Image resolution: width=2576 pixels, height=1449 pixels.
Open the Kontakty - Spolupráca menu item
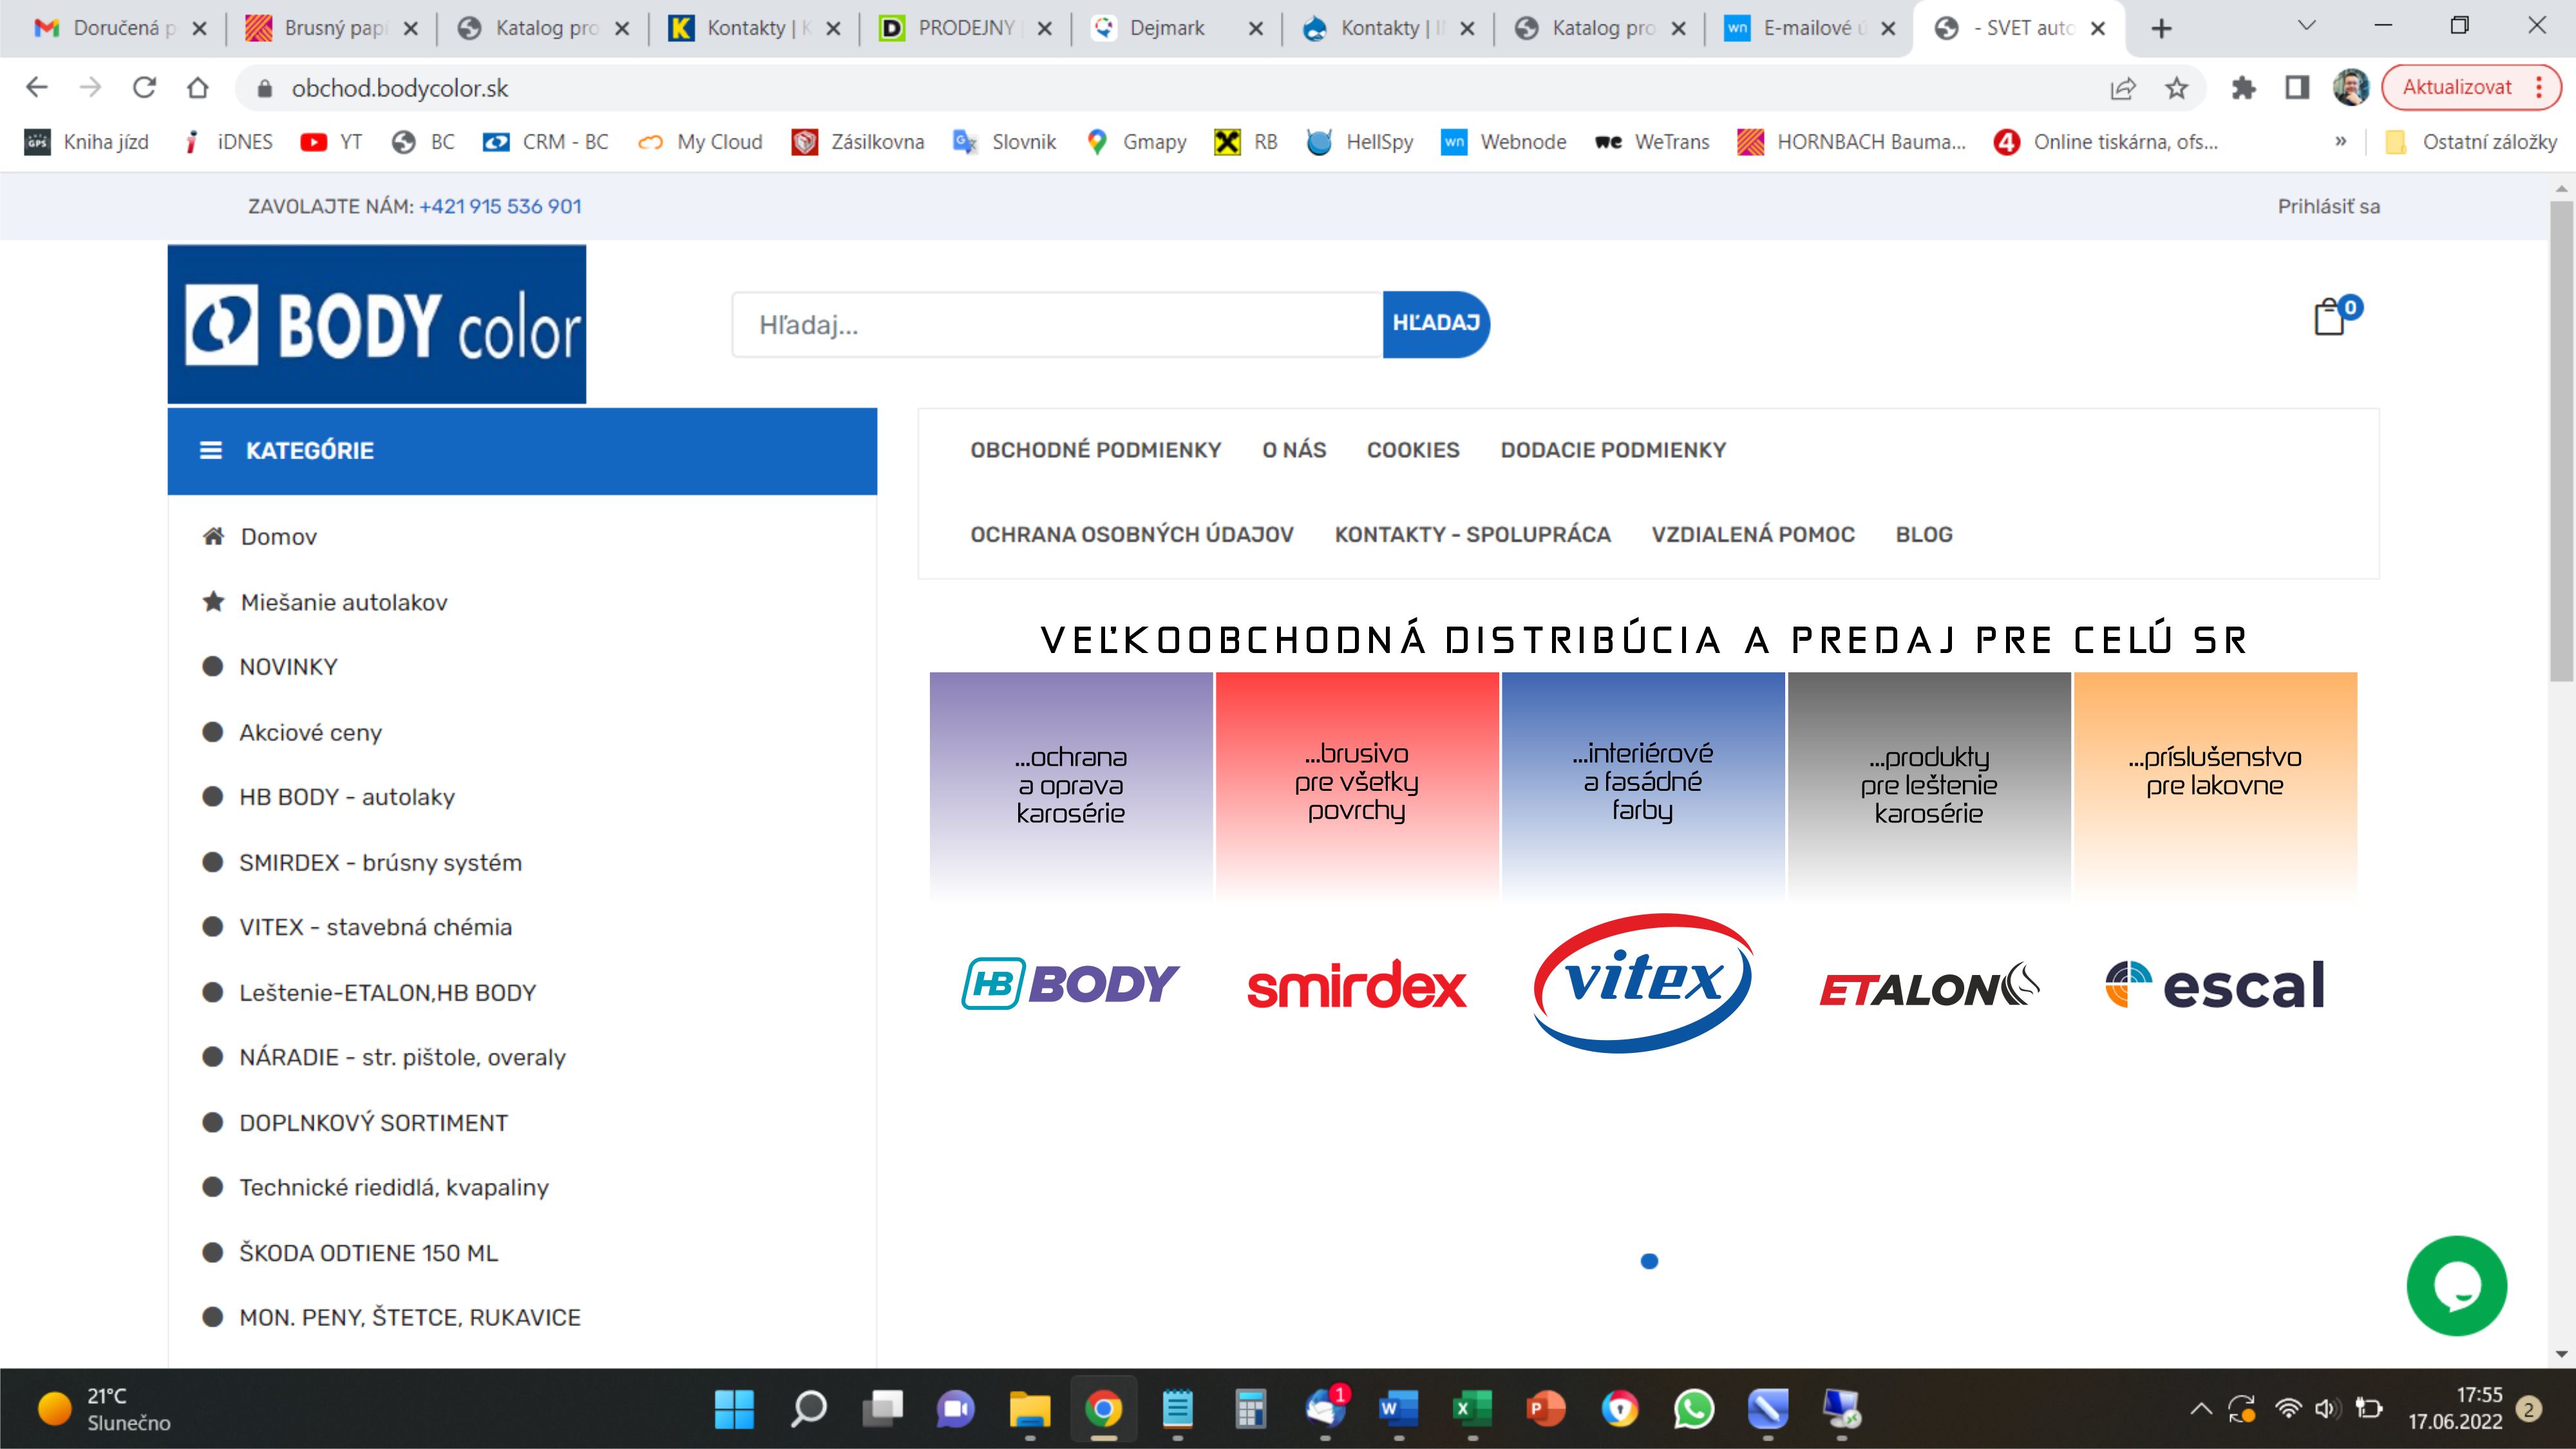click(x=1472, y=535)
